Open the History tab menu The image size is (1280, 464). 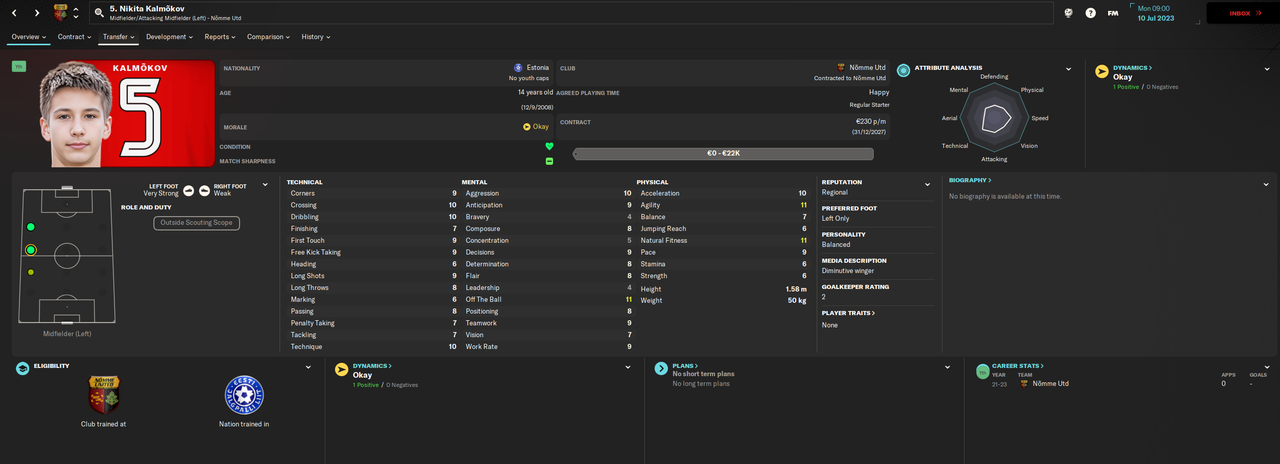[x=316, y=37]
